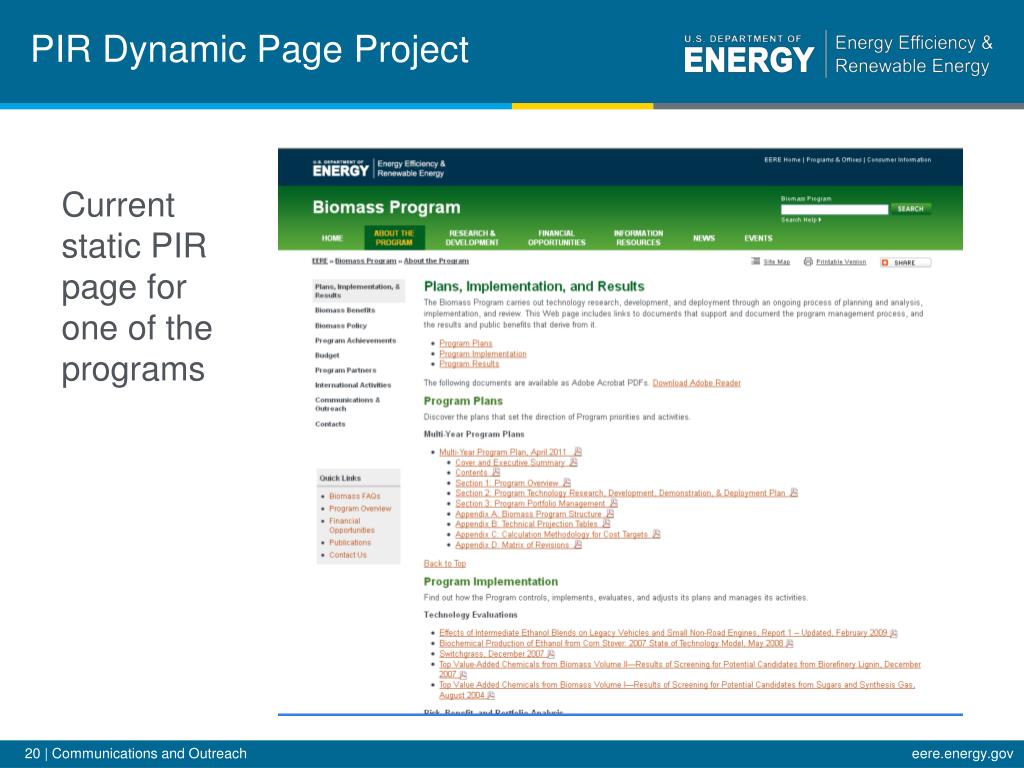The image size is (1024, 768).
Task: Click the Biomass Program breadcrumb link
Action: 366,261
